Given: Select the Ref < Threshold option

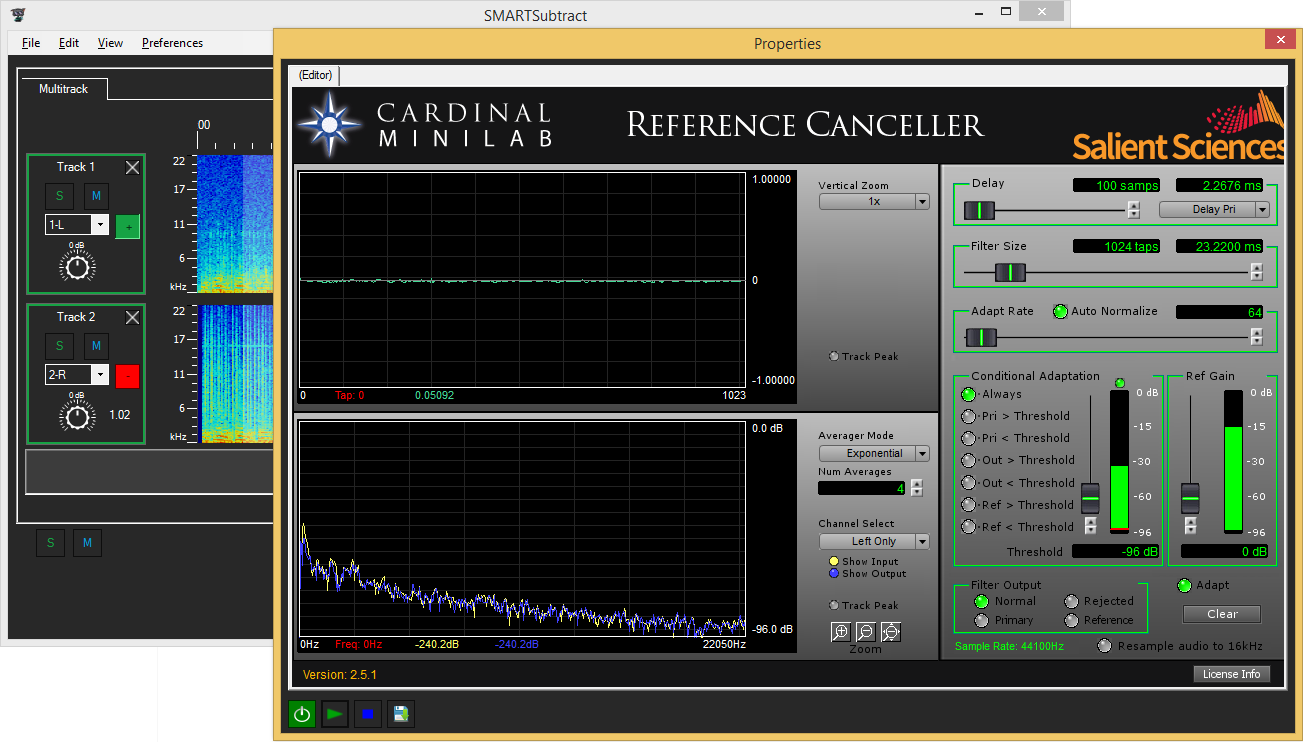Looking at the screenshot, I should tap(968, 527).
